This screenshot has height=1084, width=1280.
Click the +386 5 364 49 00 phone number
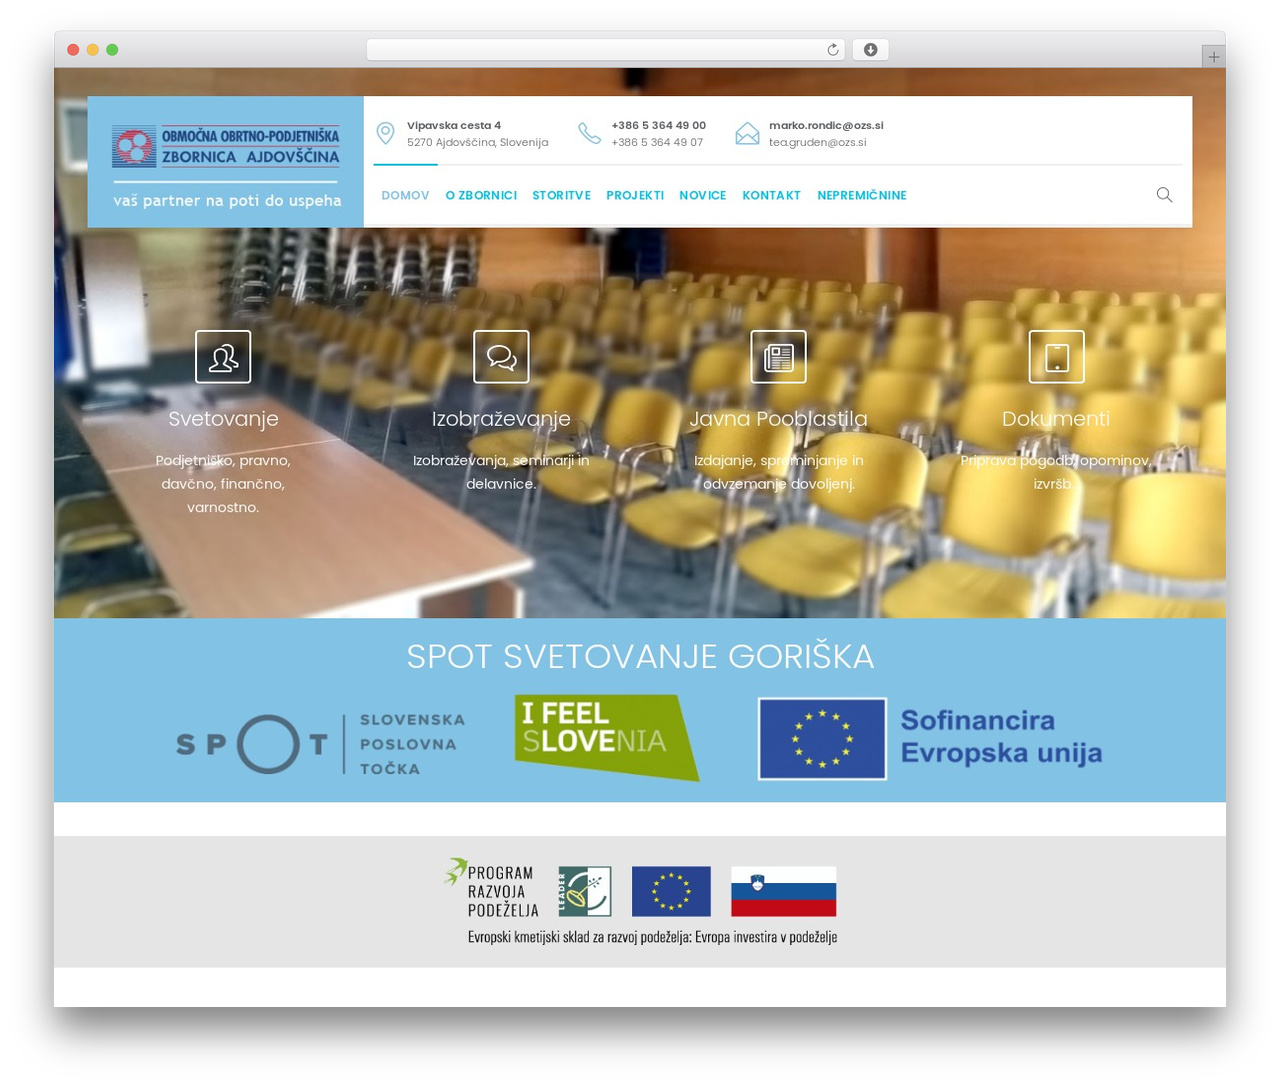[x=658, y=125]
